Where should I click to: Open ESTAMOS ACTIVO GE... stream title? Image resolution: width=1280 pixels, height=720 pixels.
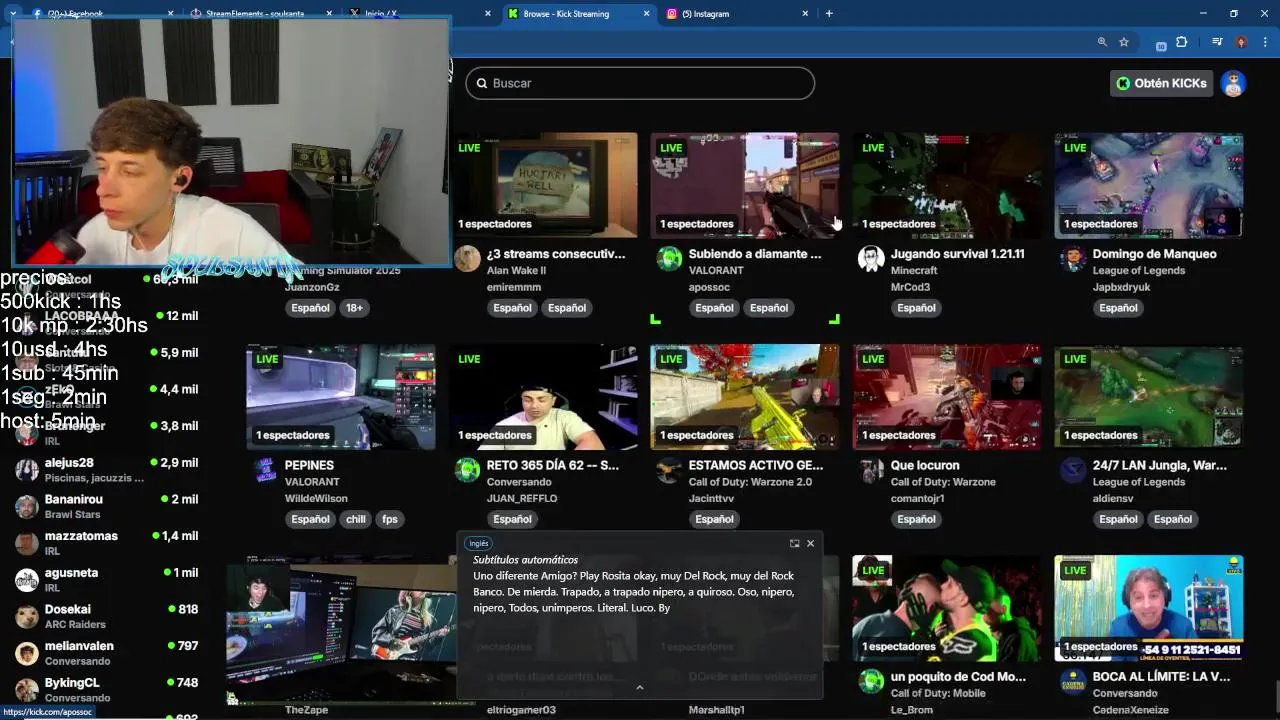pos(756,465)
